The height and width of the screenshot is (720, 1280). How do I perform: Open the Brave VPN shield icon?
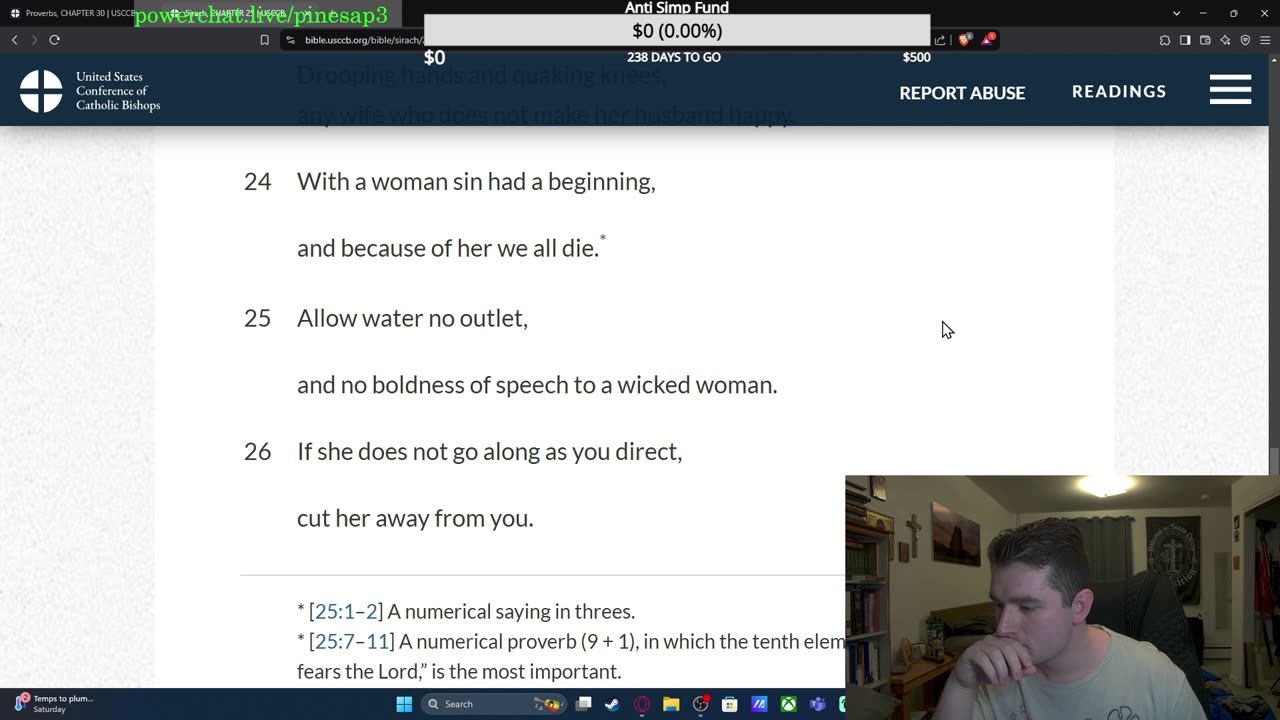[1245, 40]
